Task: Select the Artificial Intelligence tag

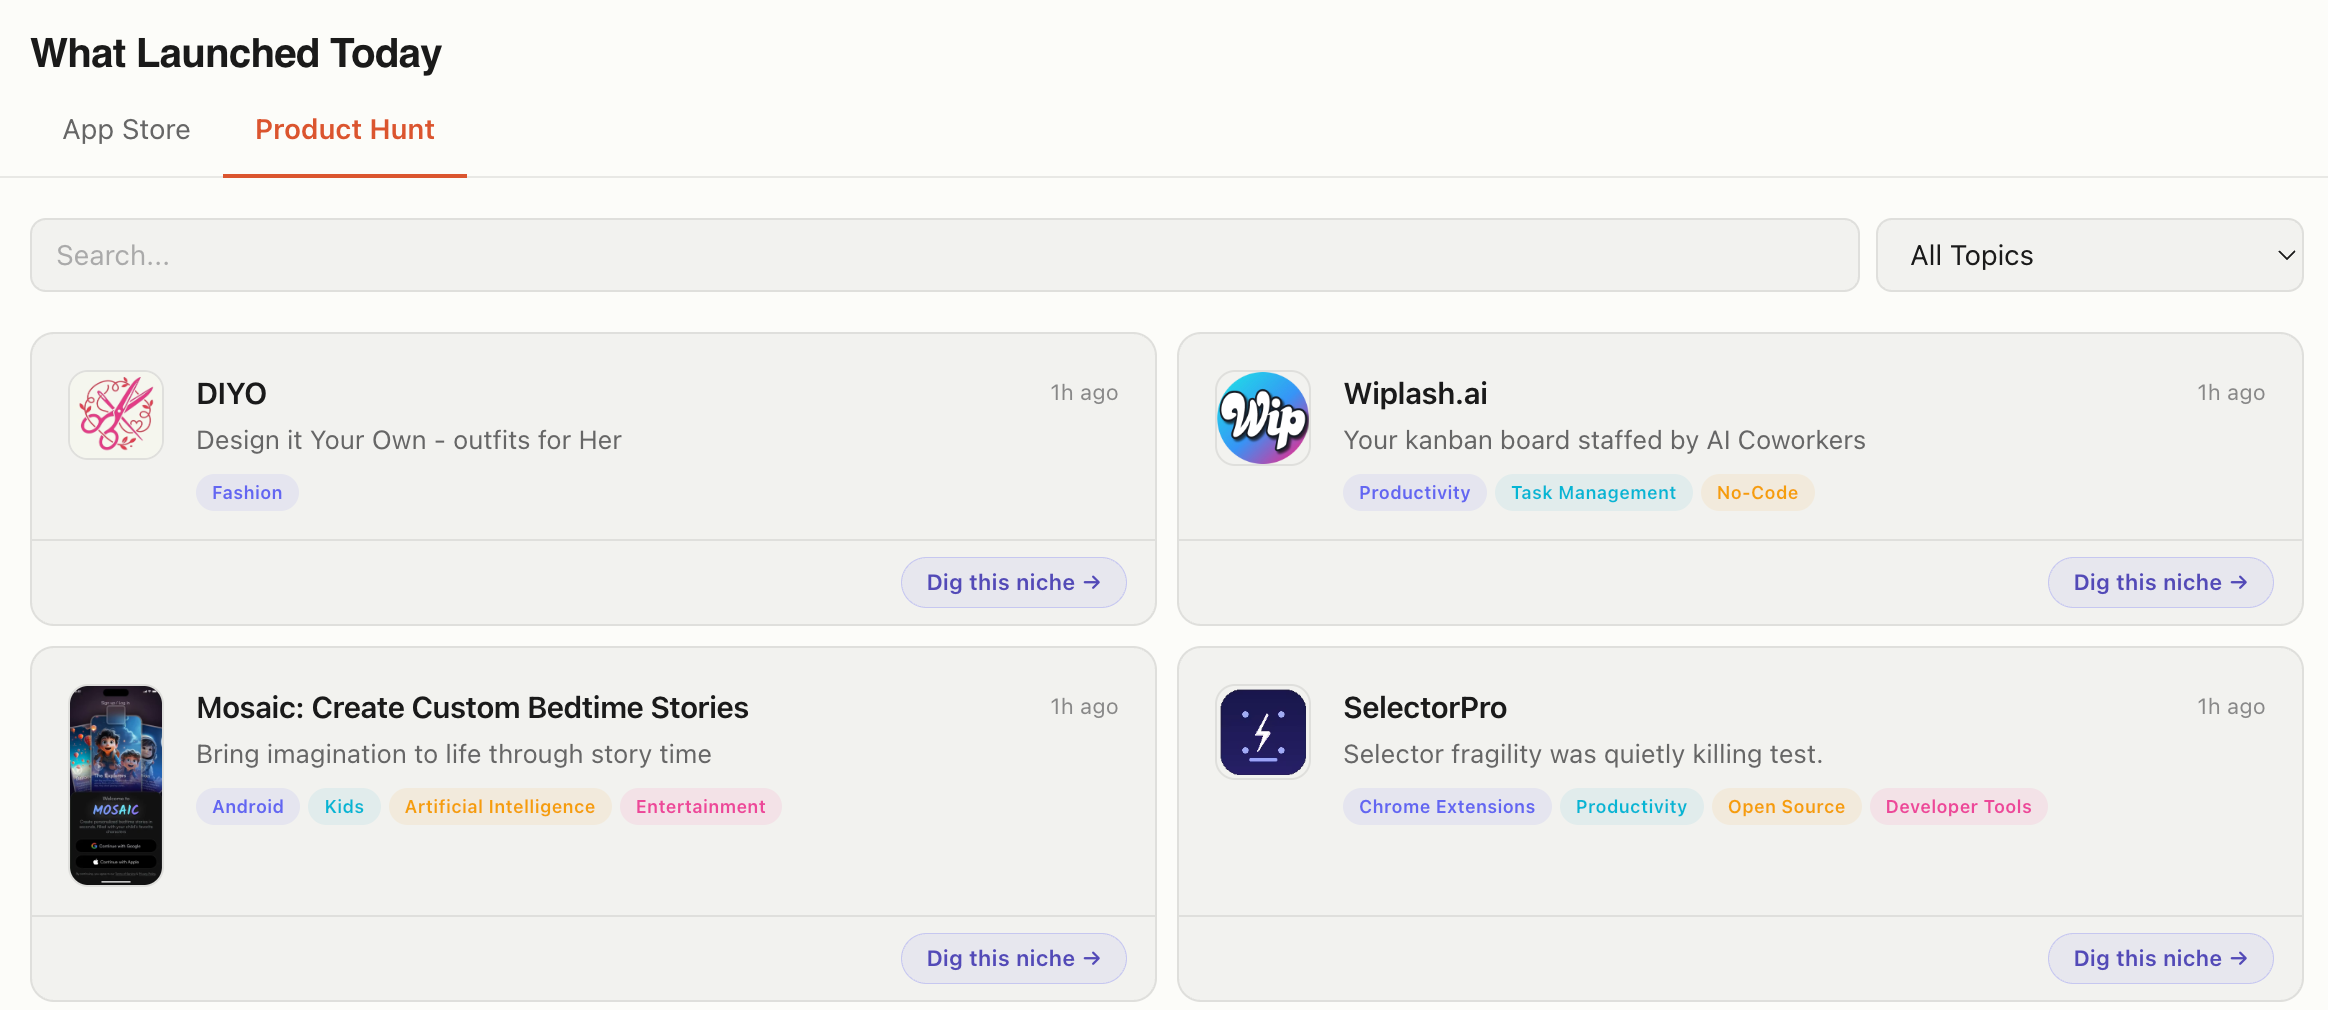Action: coord(500,807)
